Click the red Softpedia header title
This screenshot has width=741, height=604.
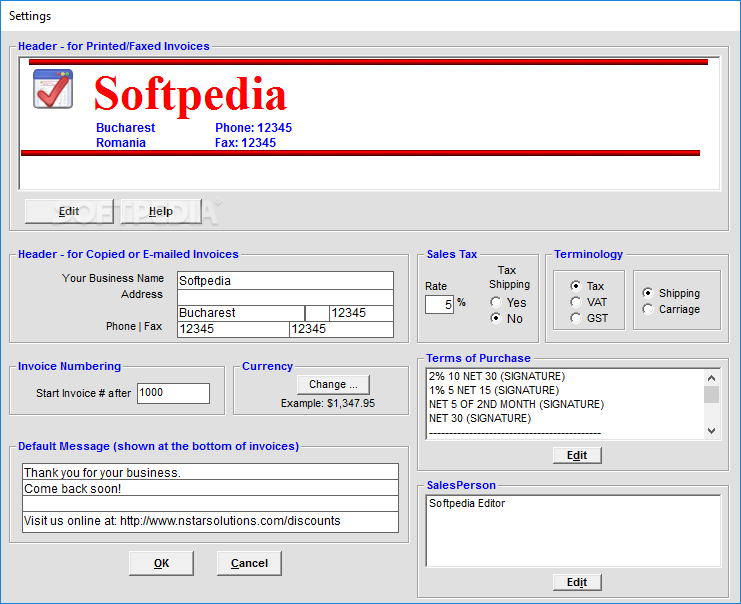tap(190, 95)
